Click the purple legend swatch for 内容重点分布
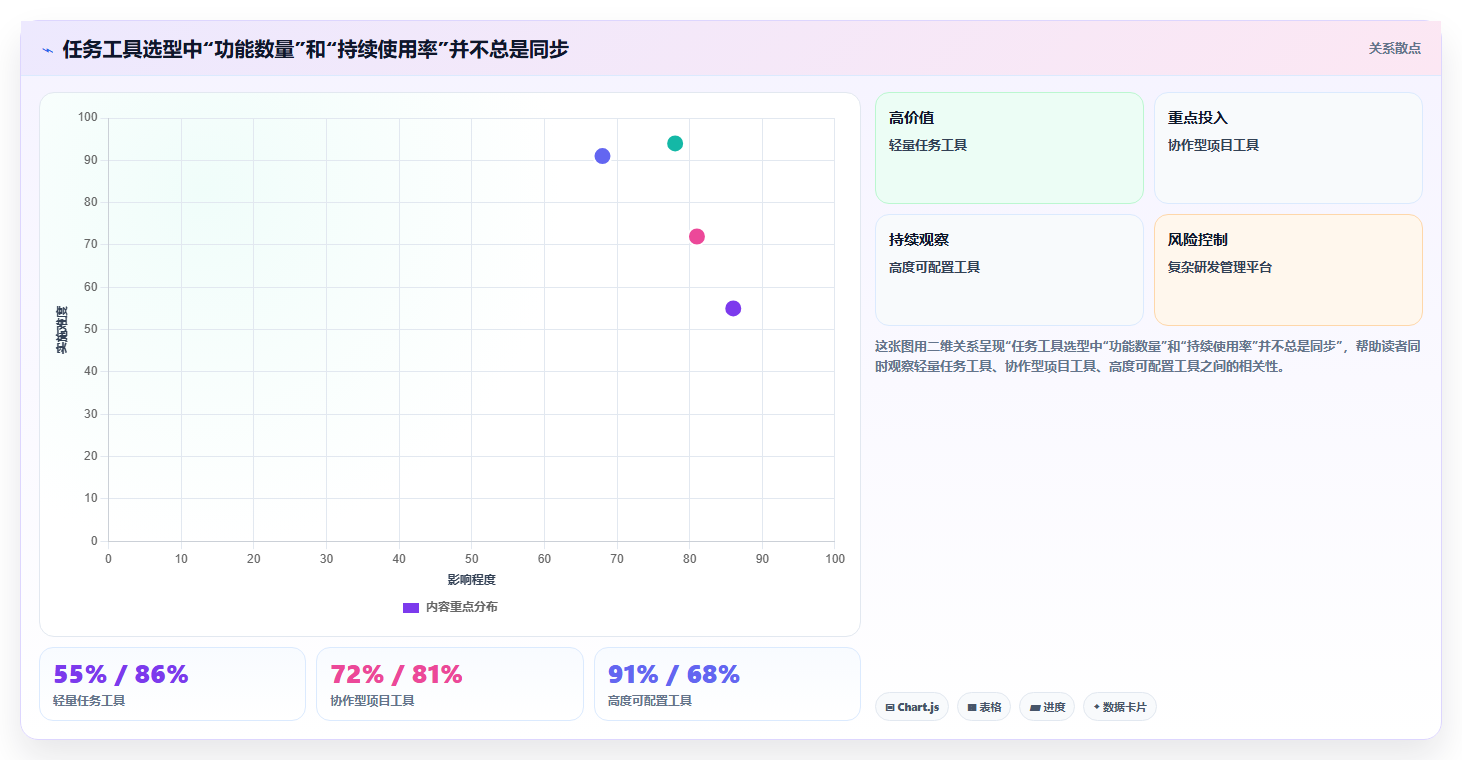This screenshot has height=760, width=1462. (x=411, y=608)
